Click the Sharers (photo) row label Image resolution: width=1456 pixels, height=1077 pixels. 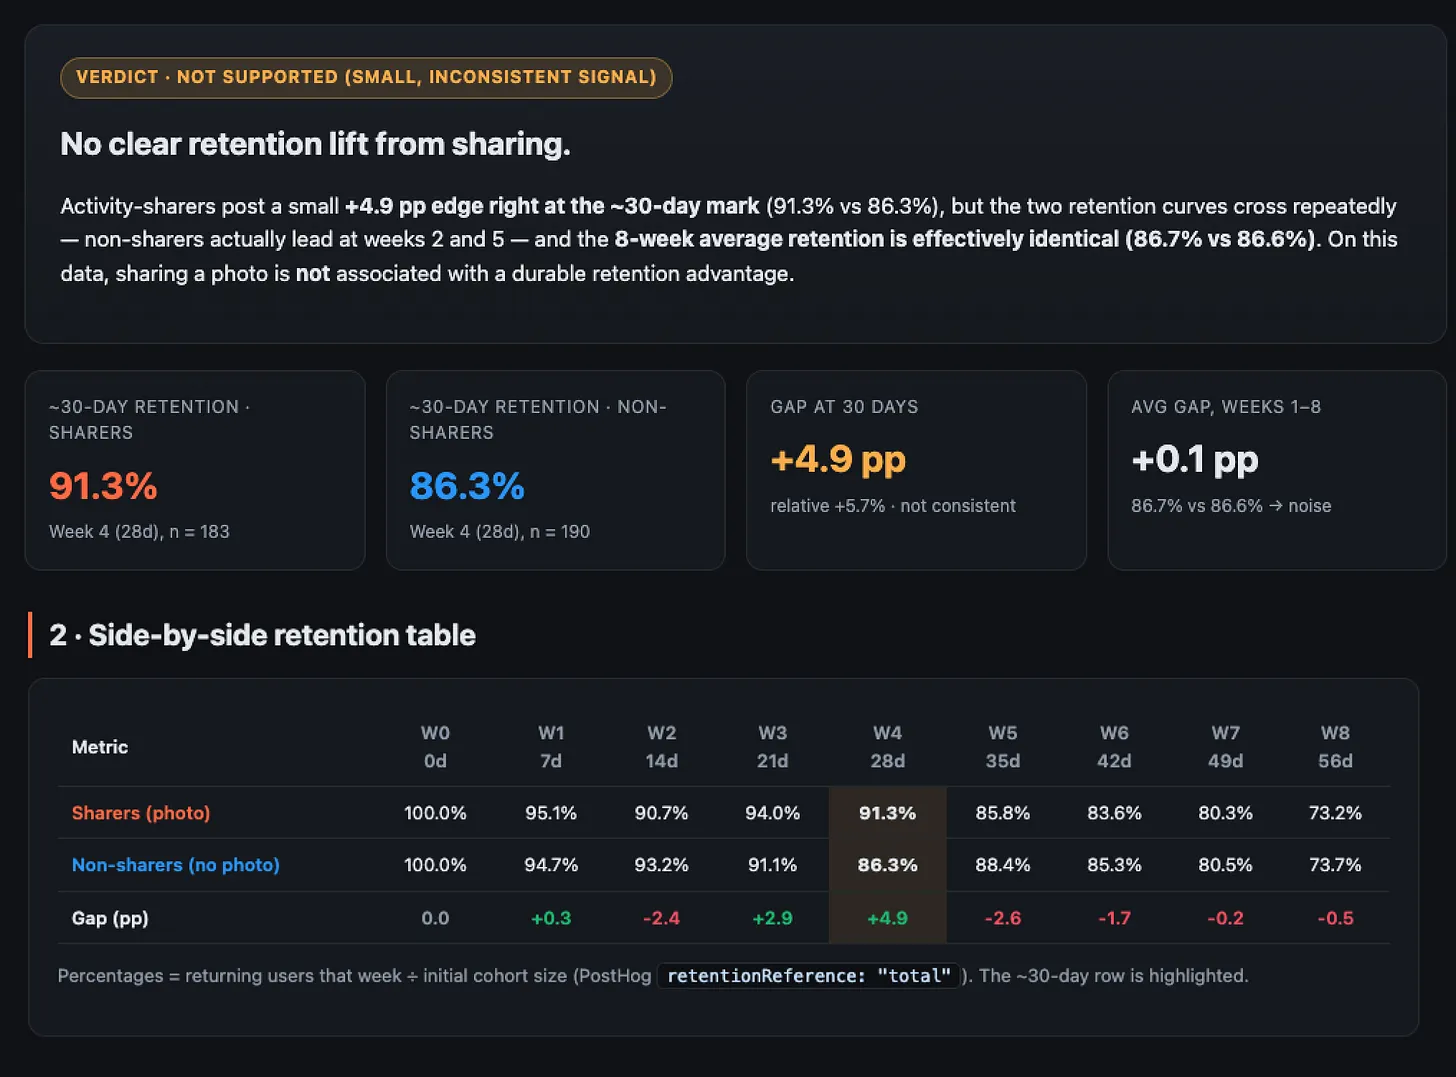141,813
